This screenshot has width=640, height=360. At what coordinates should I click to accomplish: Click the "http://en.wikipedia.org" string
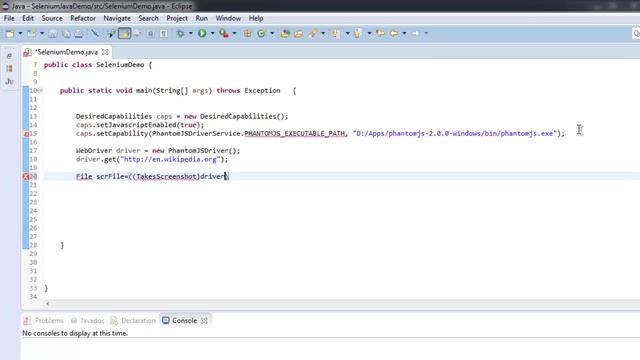click(170, 160)
